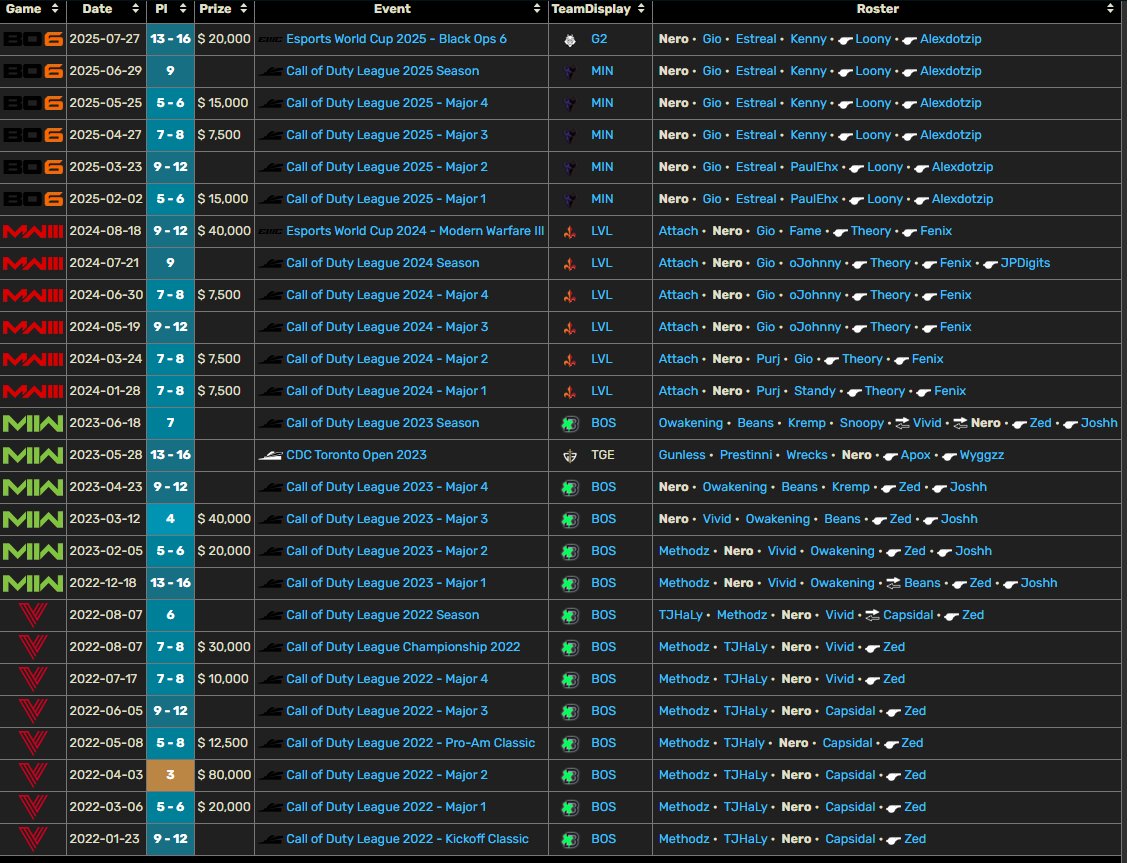Click the role icon before JPDigits
This screenshot has width=1127, height=863.
point(990,264)
